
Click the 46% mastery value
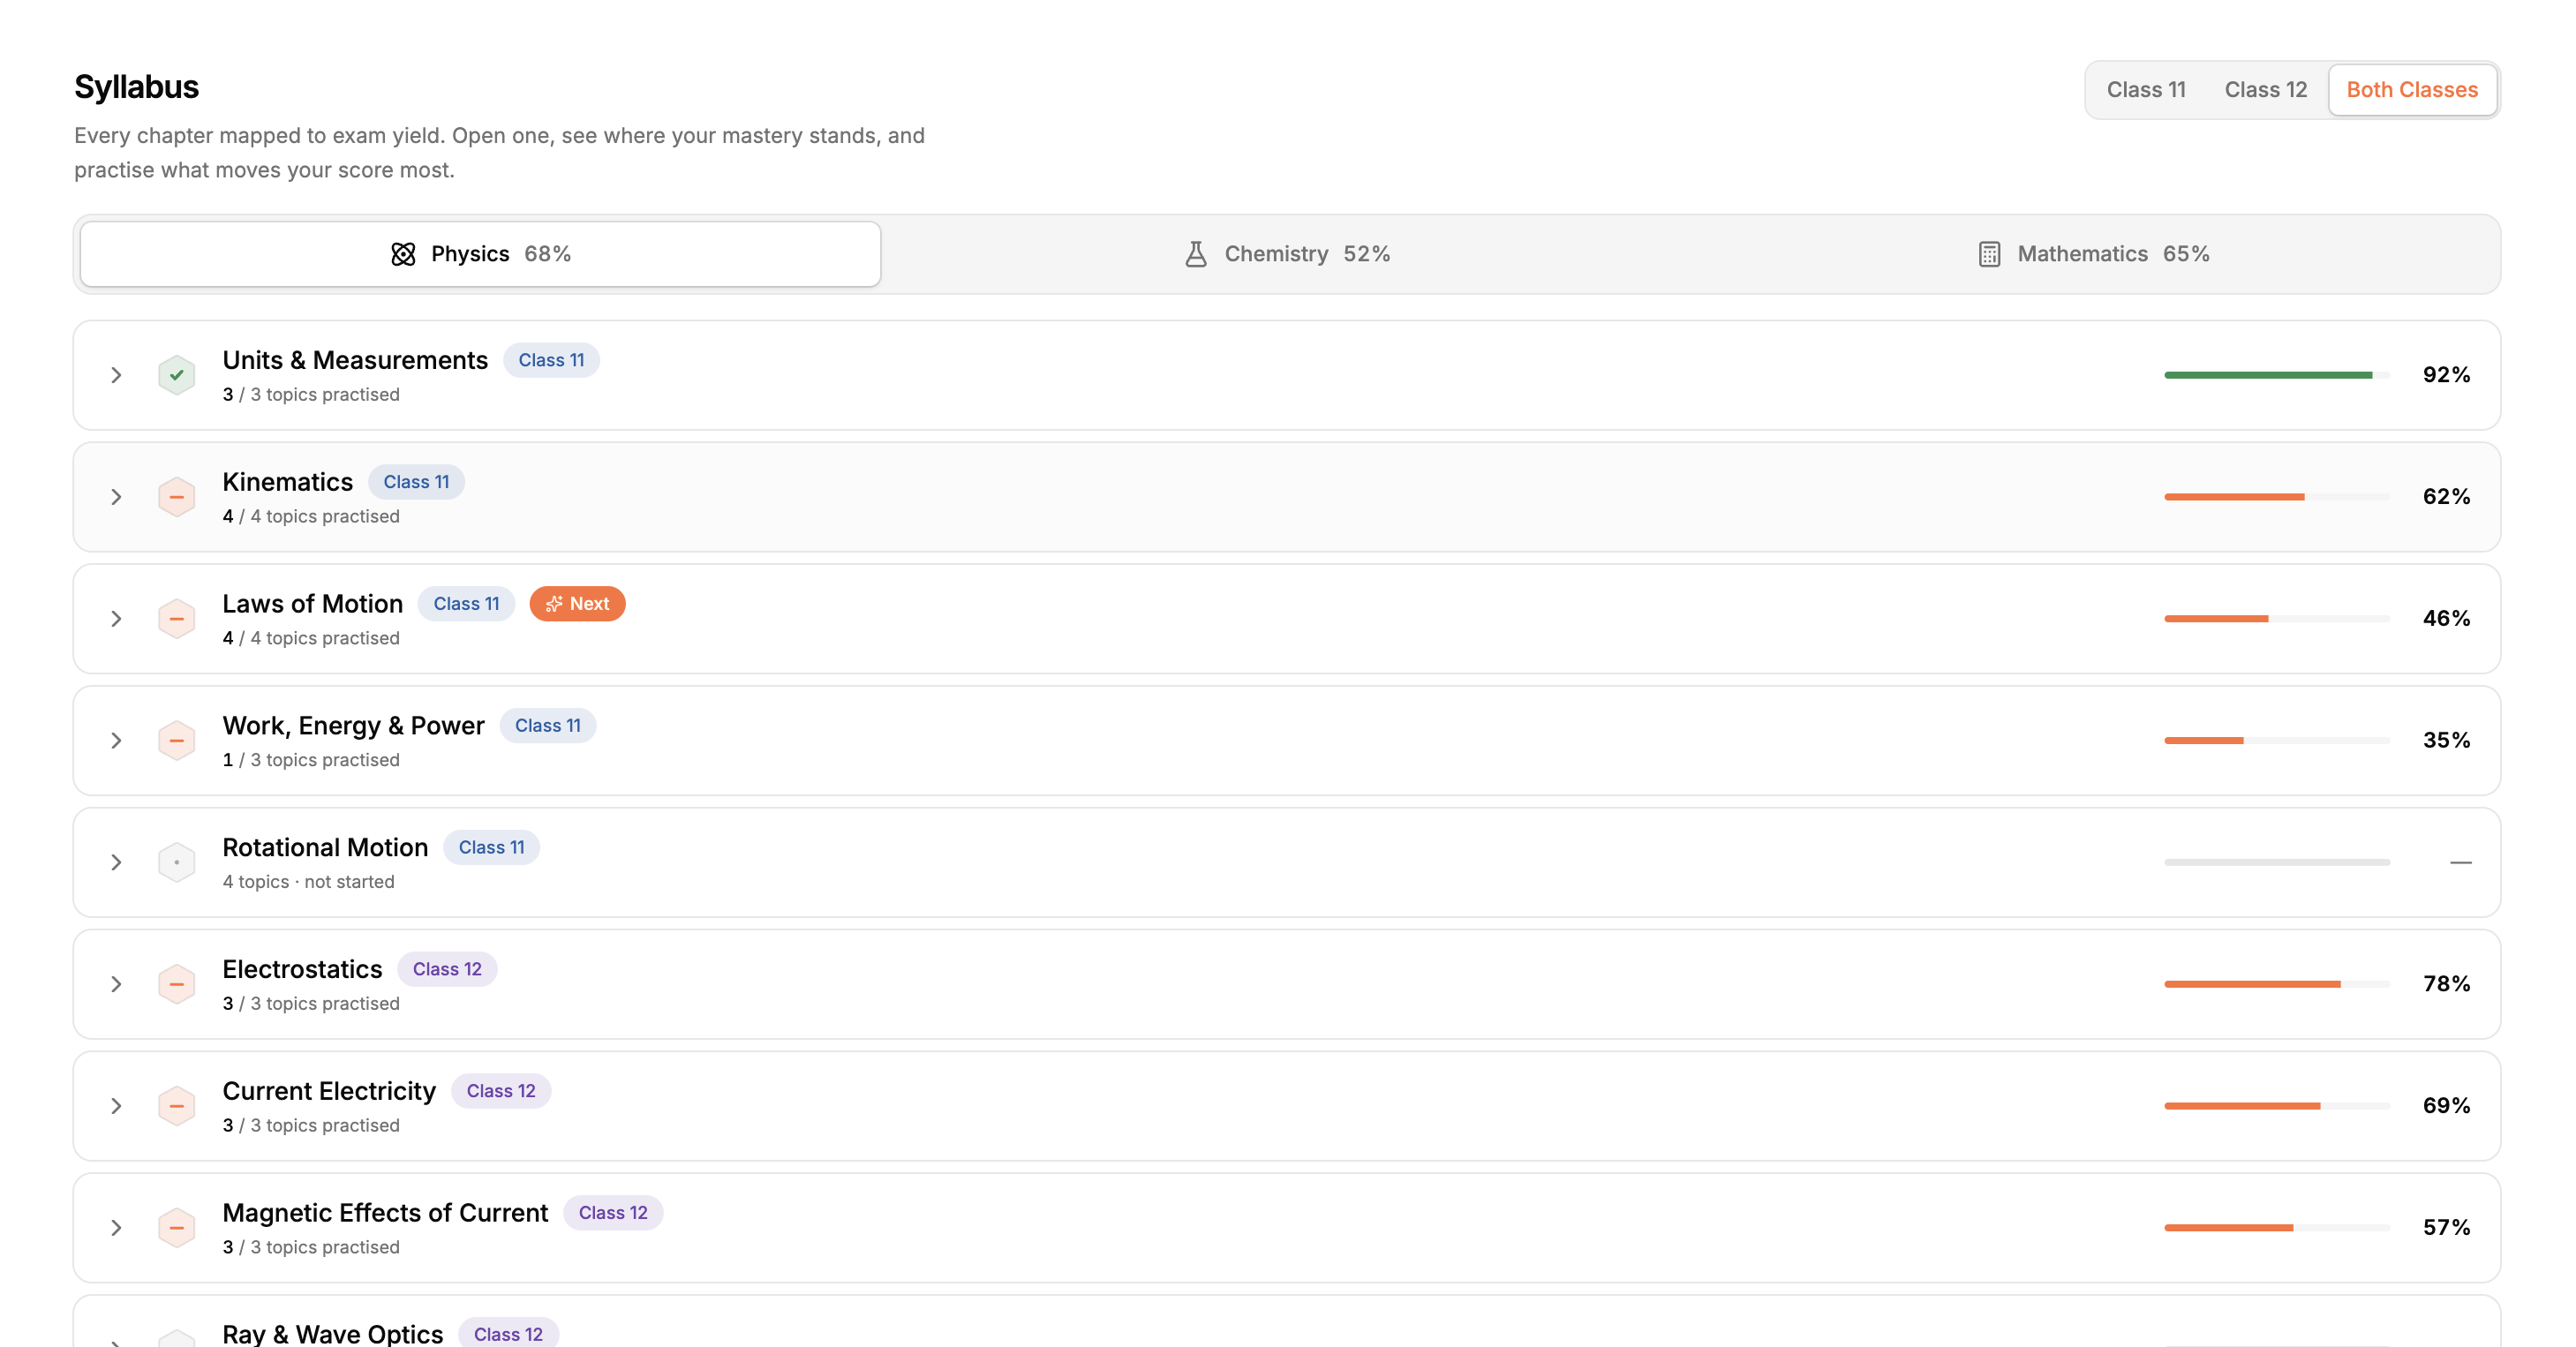coord(2446,619)
